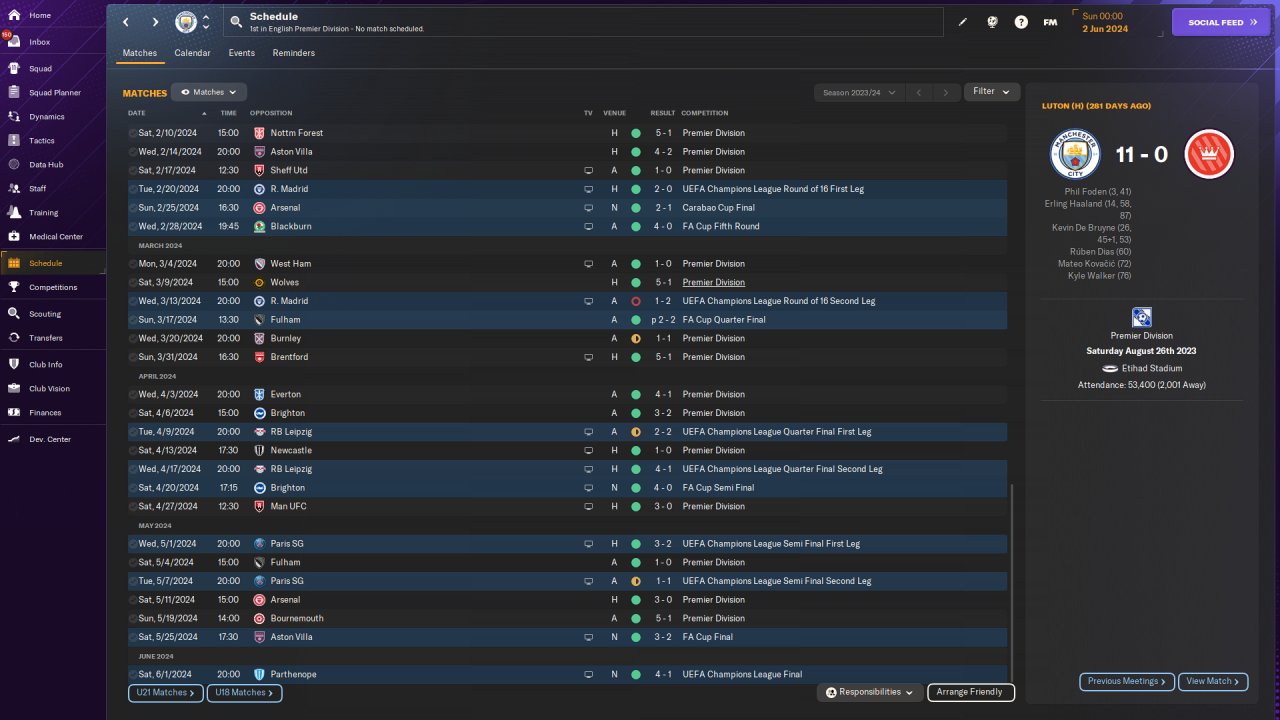
Task: Sort matches by the Date column header
Action: click(x=137, y=113)
